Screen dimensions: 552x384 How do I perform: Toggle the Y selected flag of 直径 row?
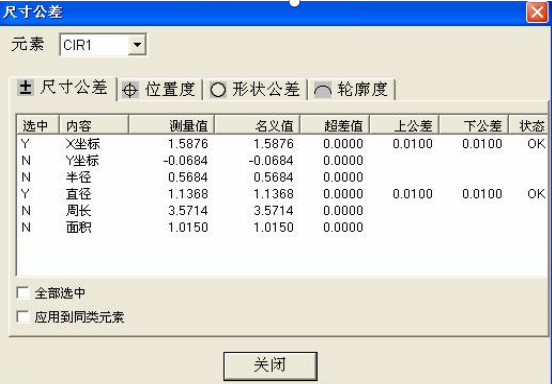[x=25, y=194]
